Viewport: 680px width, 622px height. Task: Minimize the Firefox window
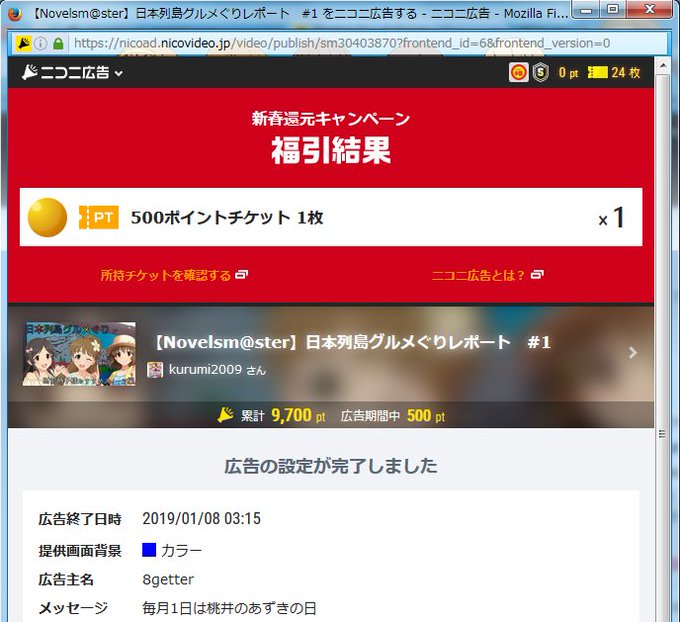point(585,10)
